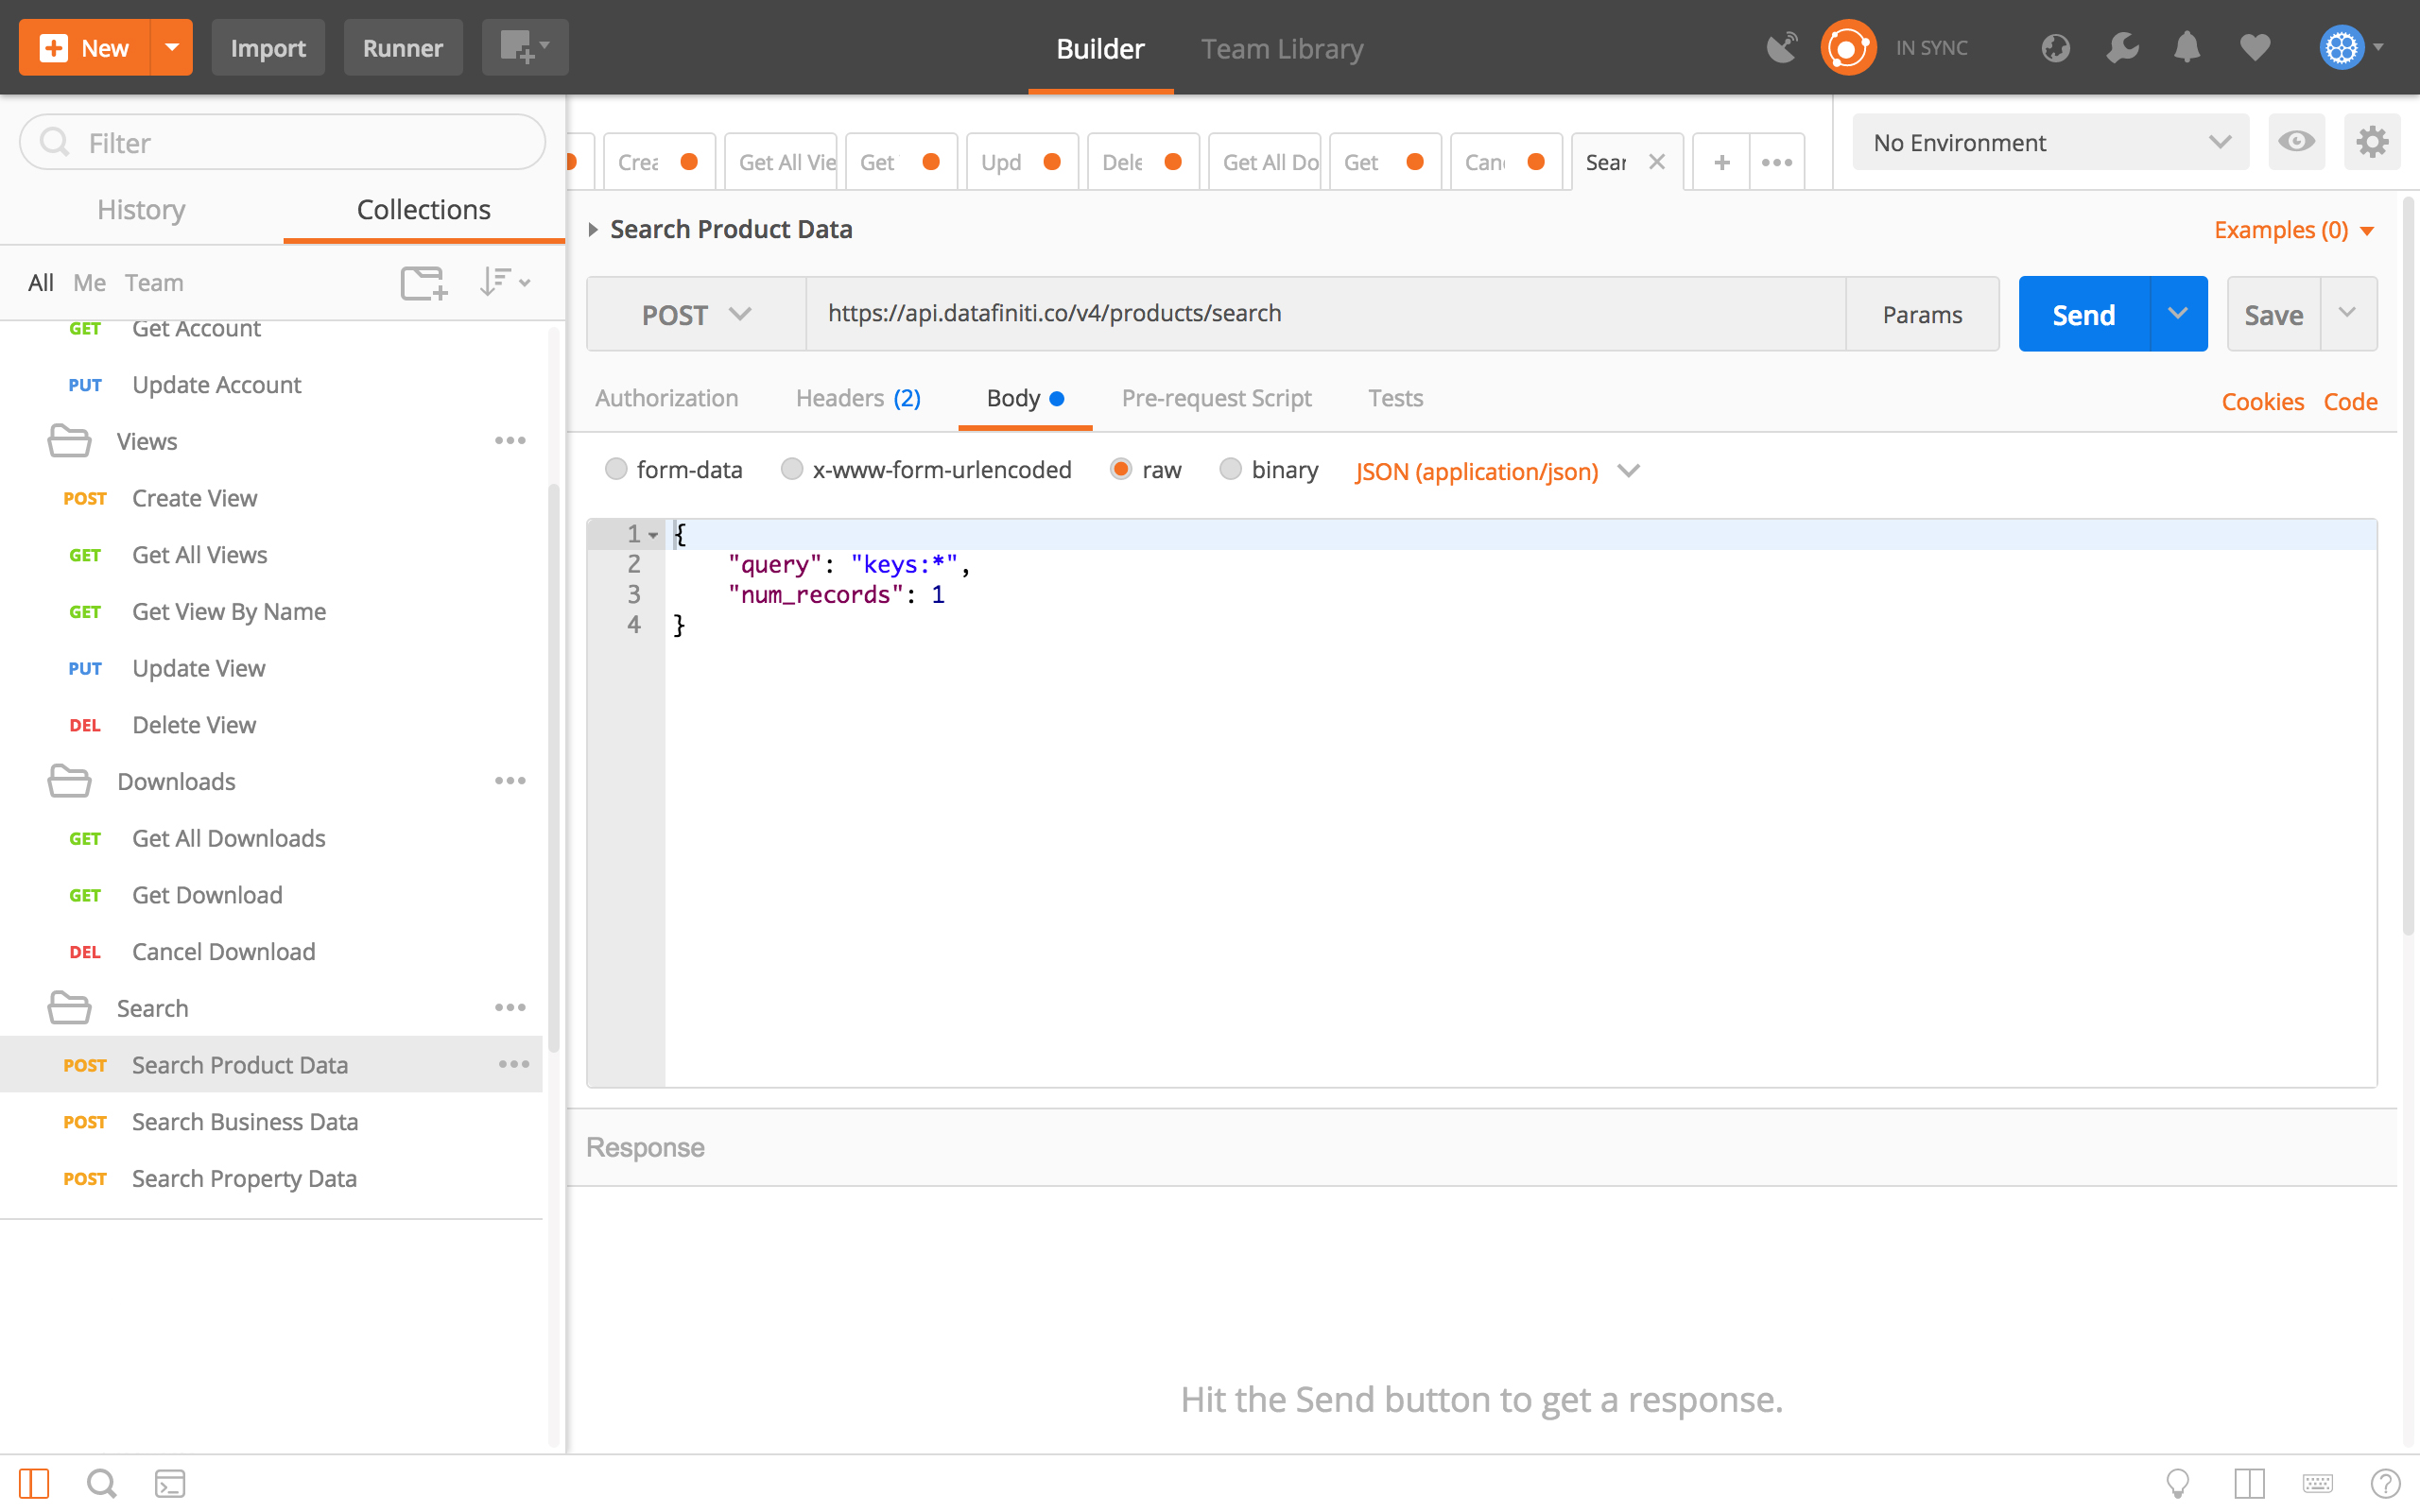Click the Search Product Data request body input field

(1481, 801)
